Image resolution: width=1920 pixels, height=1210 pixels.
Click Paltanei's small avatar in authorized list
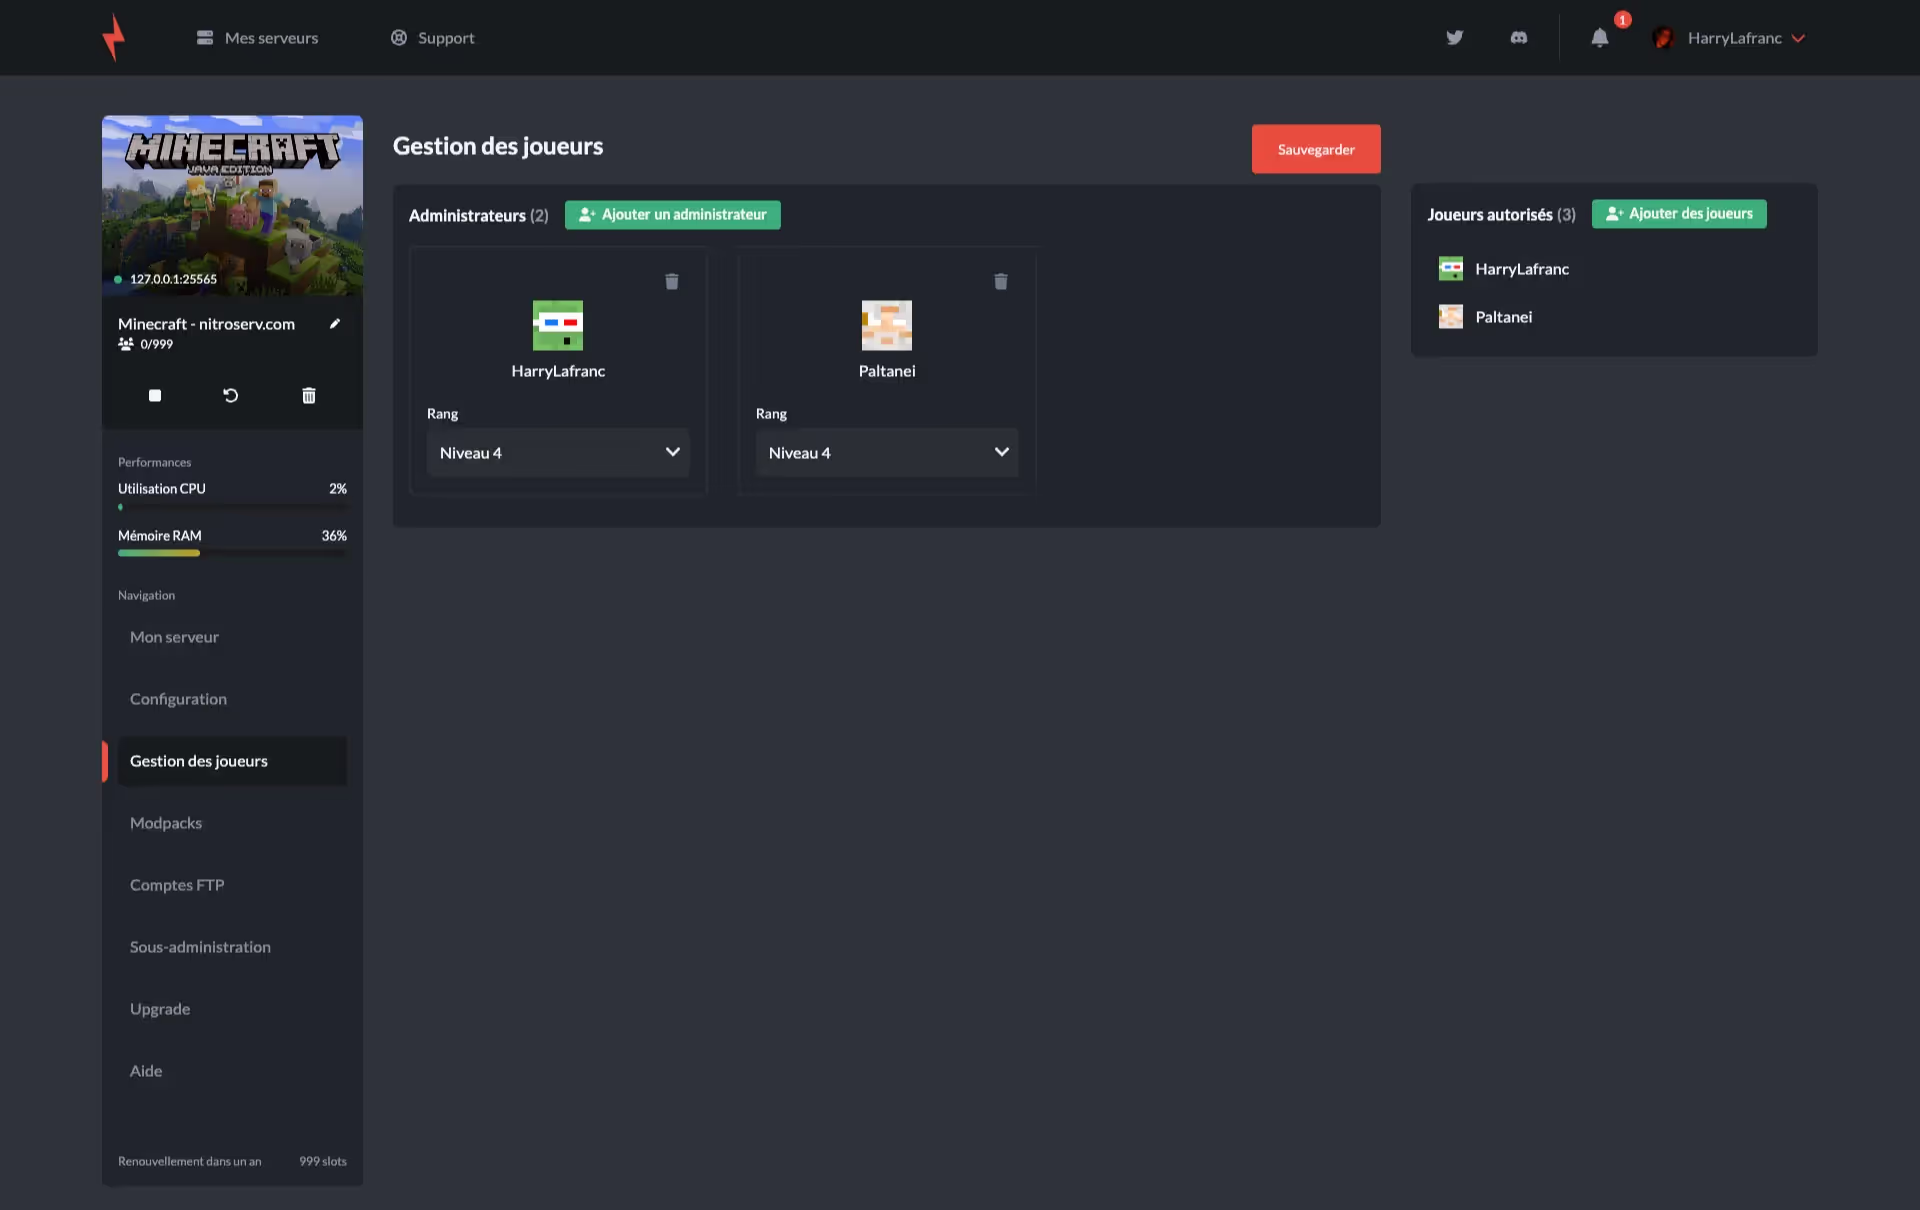coord(1450,316)
